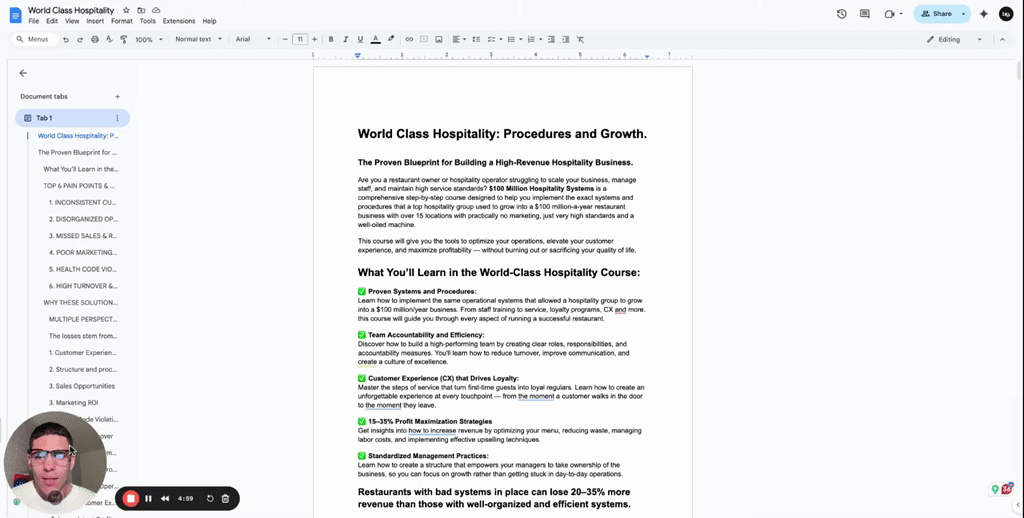The image size is (1024, 518).
Task: Show all comments icon in header
Action: click(x=865, y=14)
